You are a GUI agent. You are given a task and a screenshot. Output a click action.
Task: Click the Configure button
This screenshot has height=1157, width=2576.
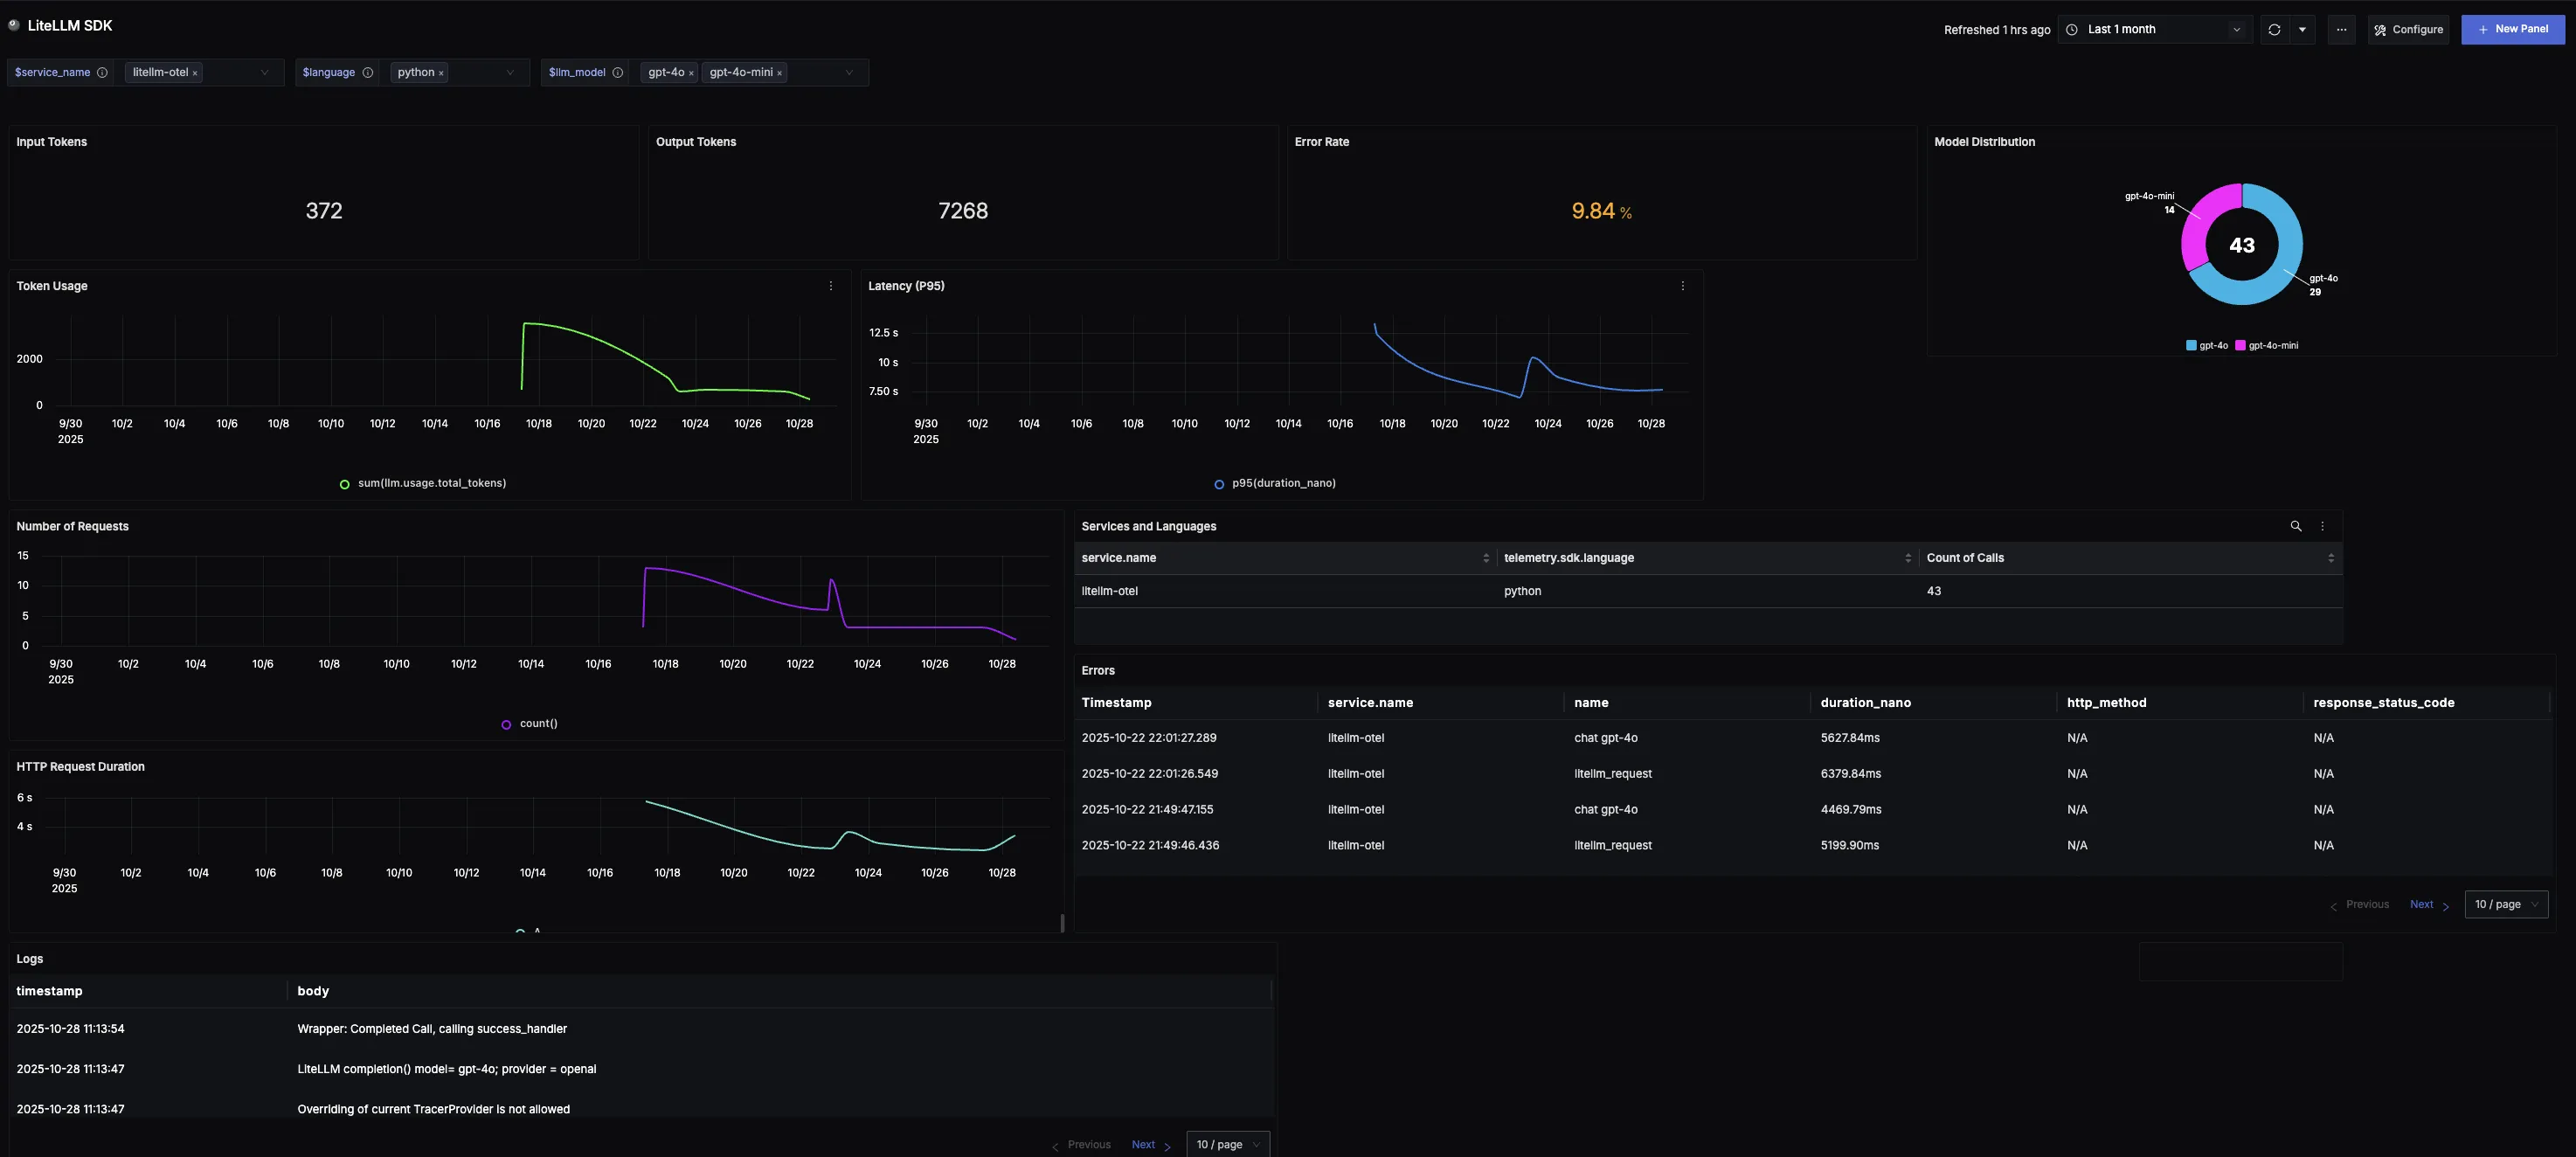[x=2409, y=29]
